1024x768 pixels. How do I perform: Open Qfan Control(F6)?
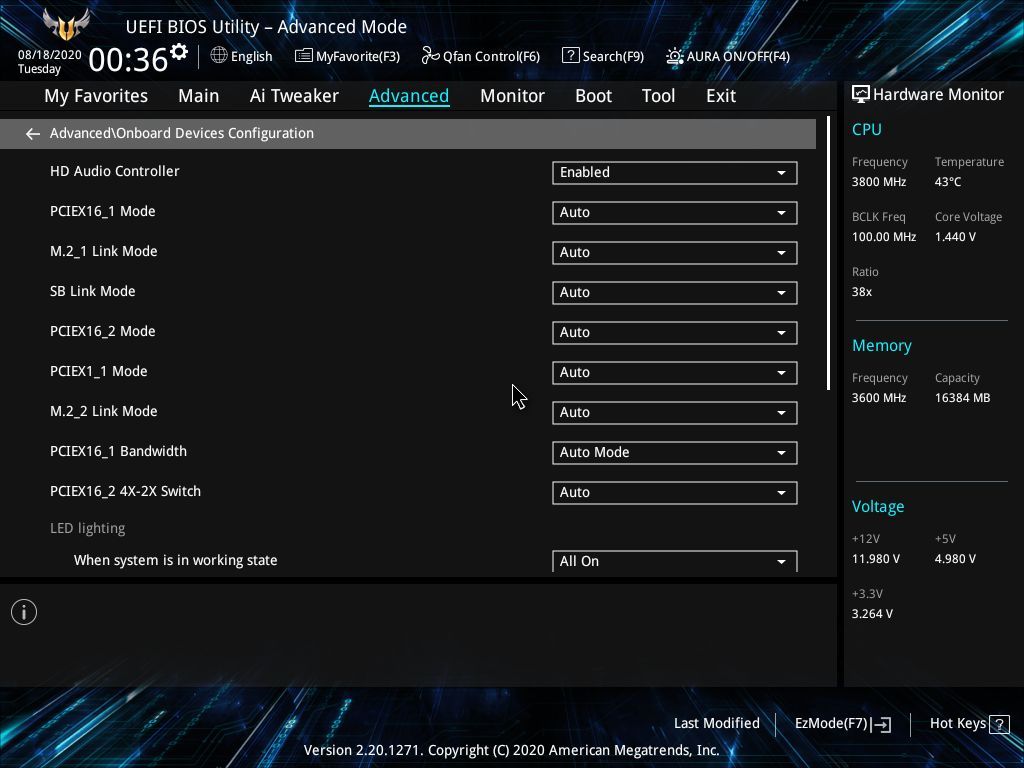(481, 56)
